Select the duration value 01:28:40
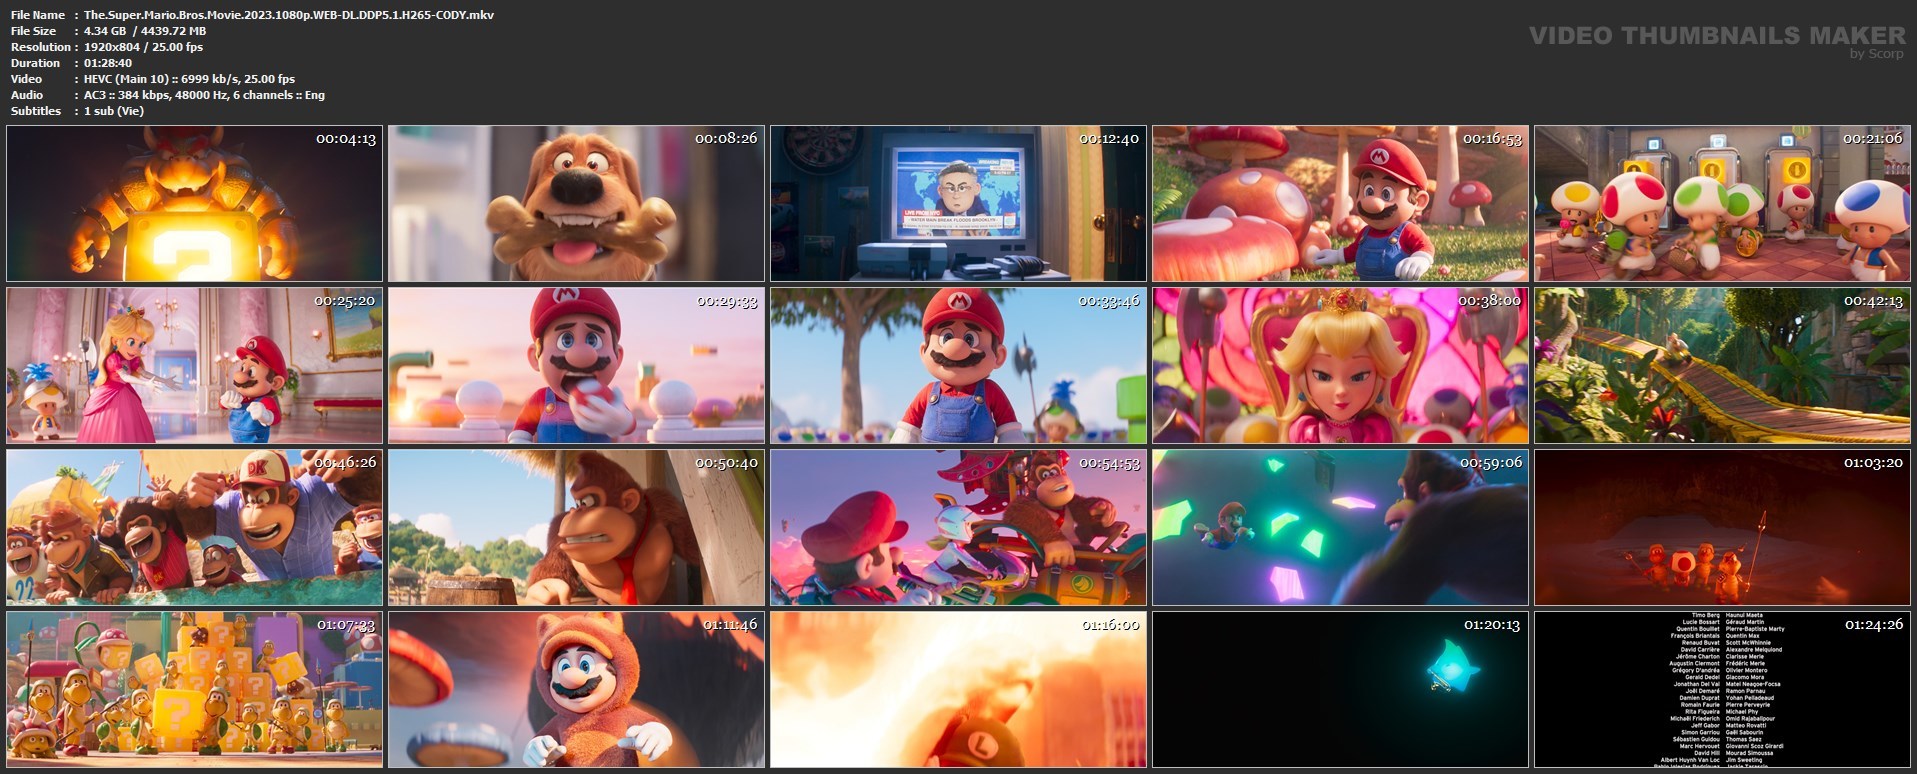Viewport: 1917px width, 774px height. (108, 63)
